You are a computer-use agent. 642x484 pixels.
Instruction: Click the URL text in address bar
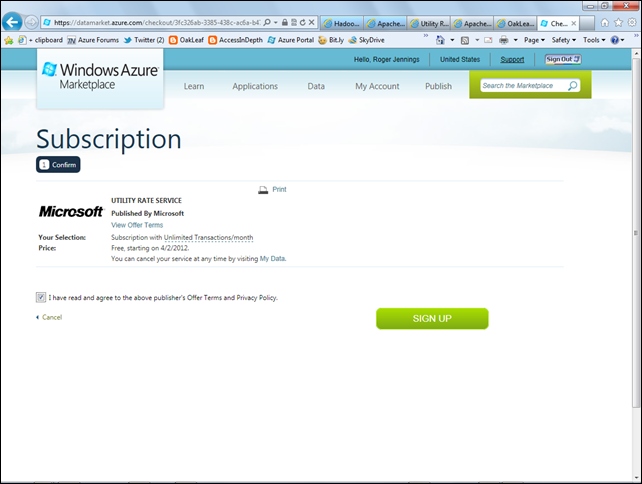coord(157,23)
